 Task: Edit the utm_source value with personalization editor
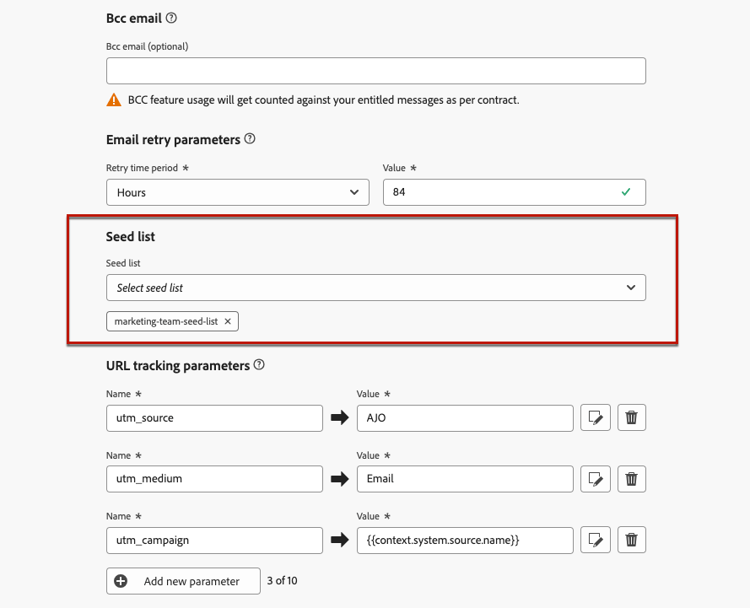click(x=595, y=418)
